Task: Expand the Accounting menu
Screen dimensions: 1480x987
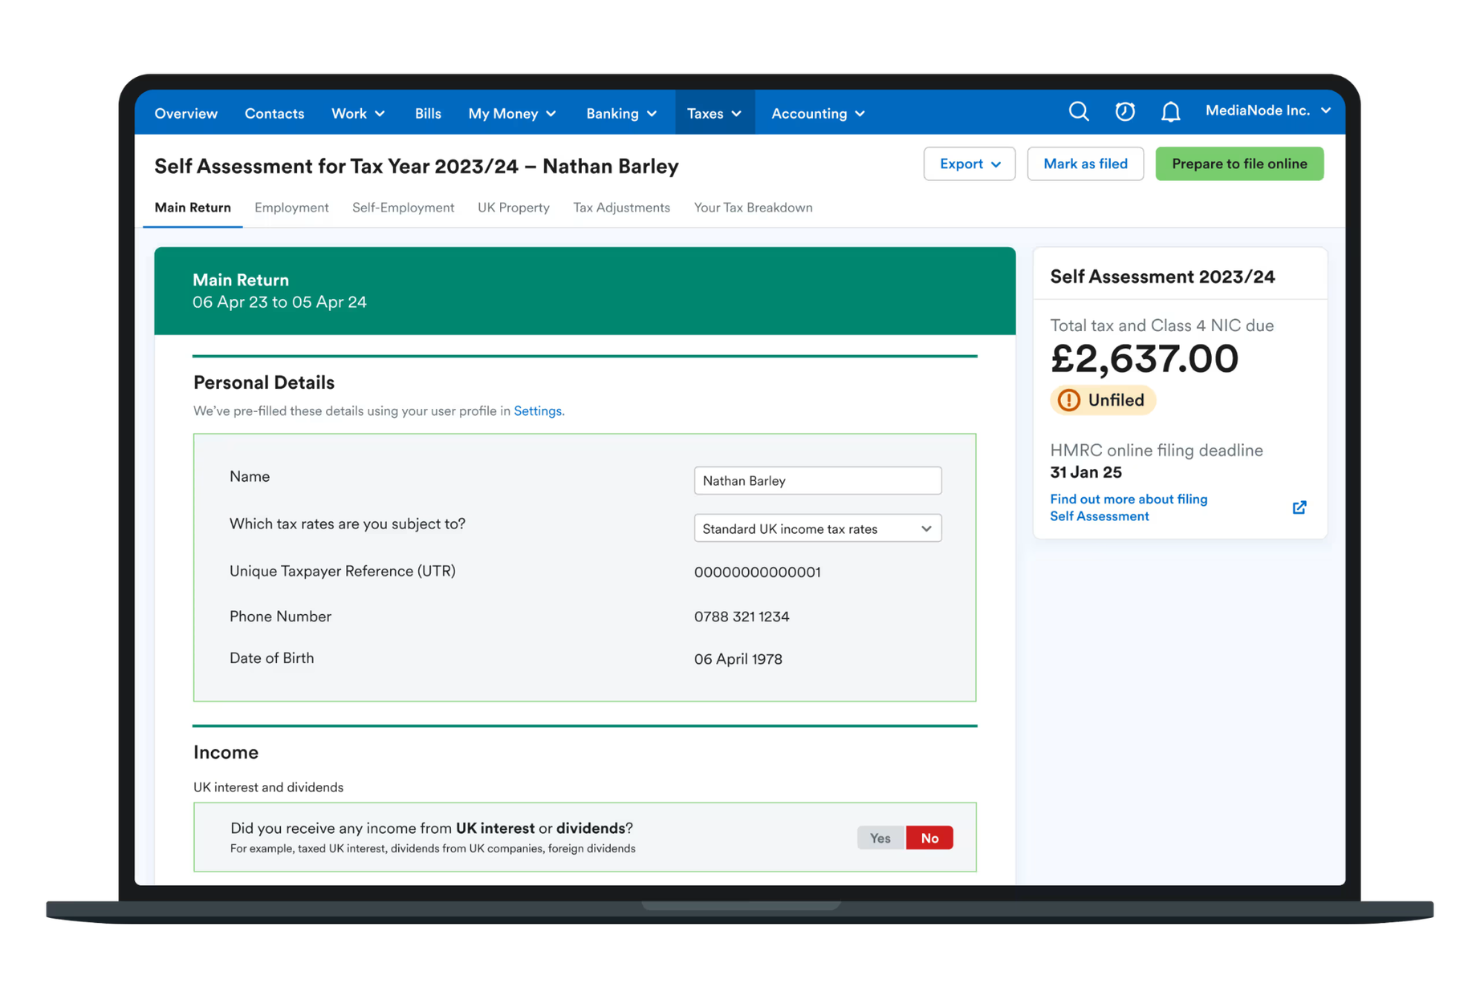Action: click(818, 113)
